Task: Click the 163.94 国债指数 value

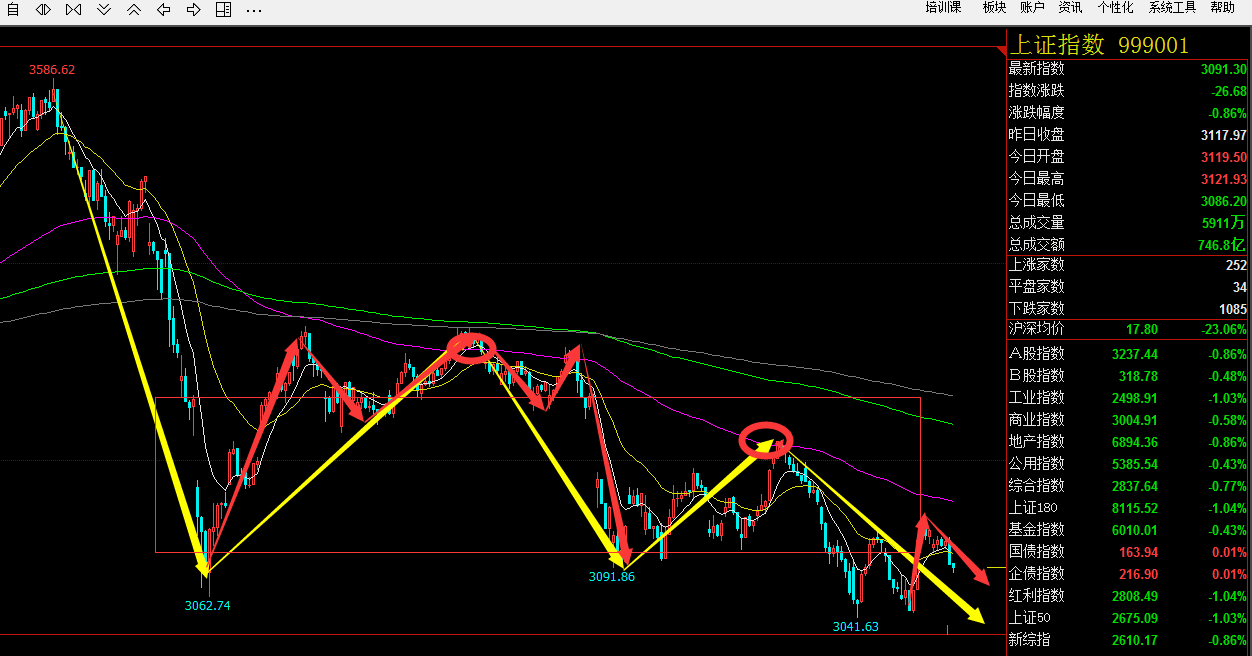Action: coord(1139,552)
